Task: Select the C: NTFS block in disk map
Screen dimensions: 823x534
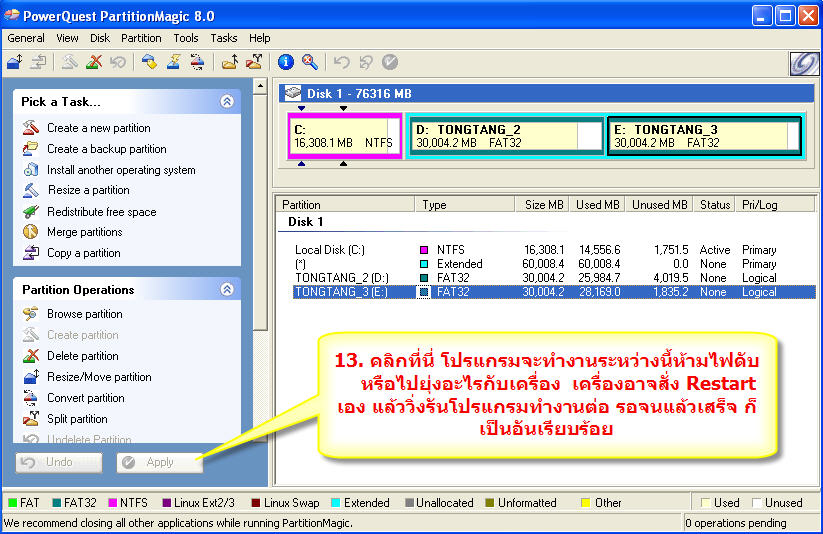Action: click(344, 136)
